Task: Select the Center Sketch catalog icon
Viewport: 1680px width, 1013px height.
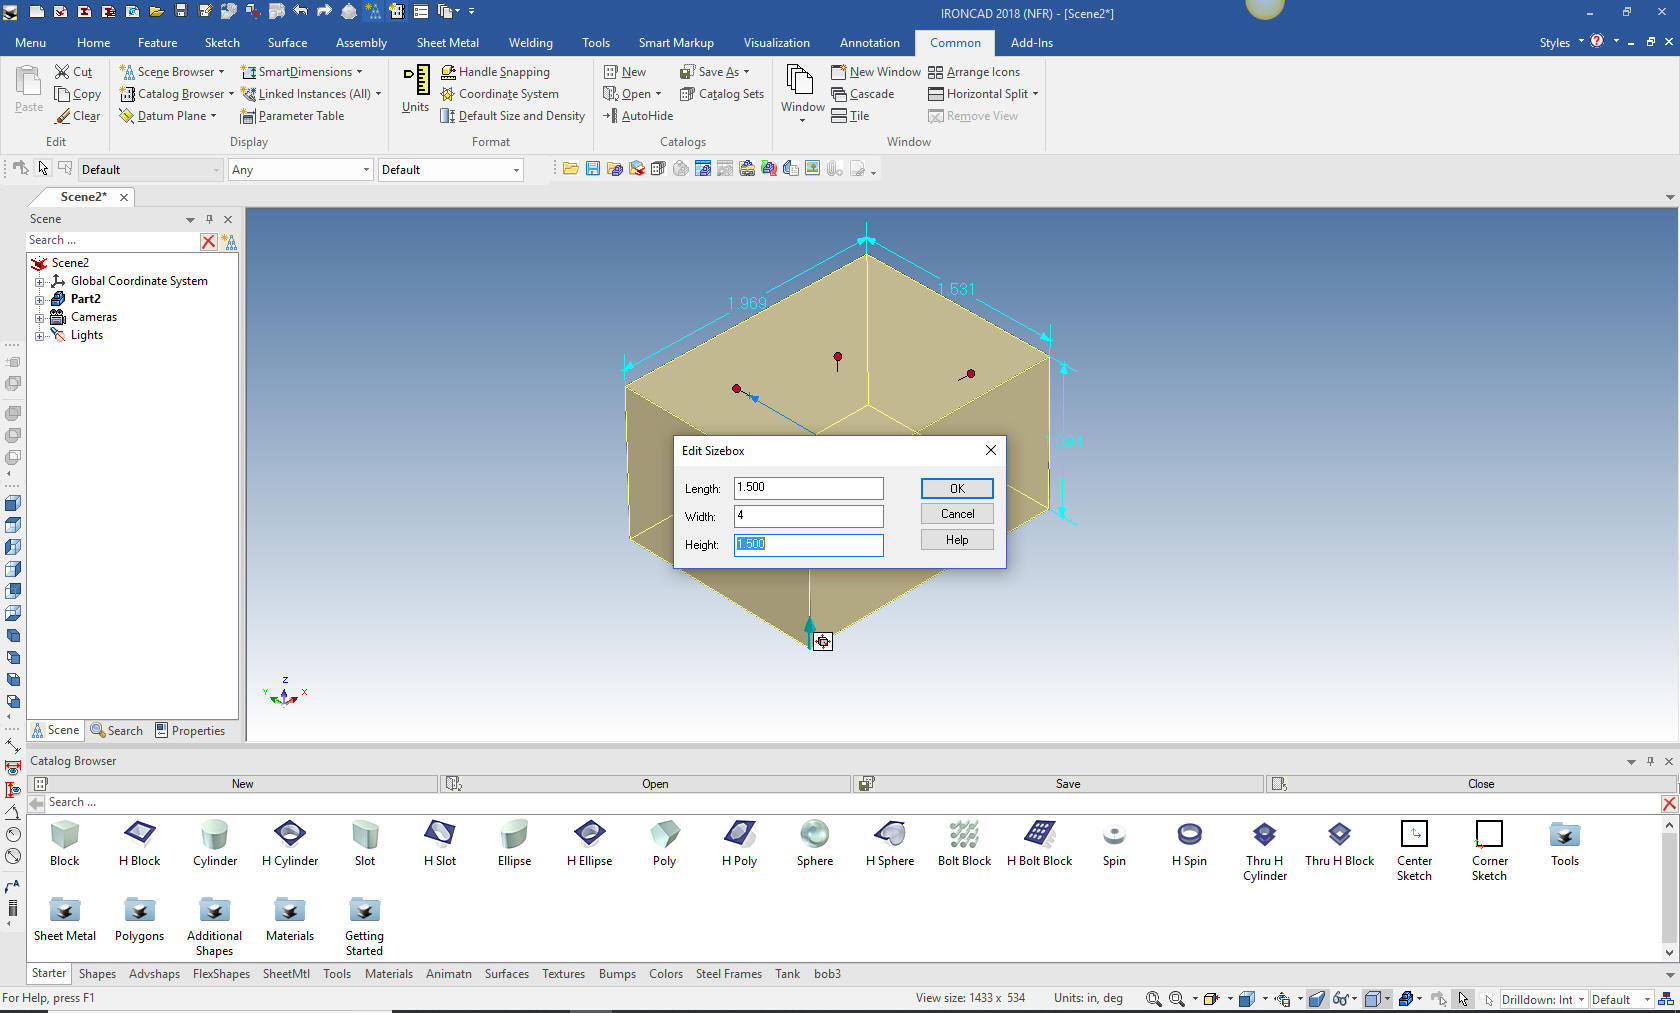Action: tap(1414, 834)
